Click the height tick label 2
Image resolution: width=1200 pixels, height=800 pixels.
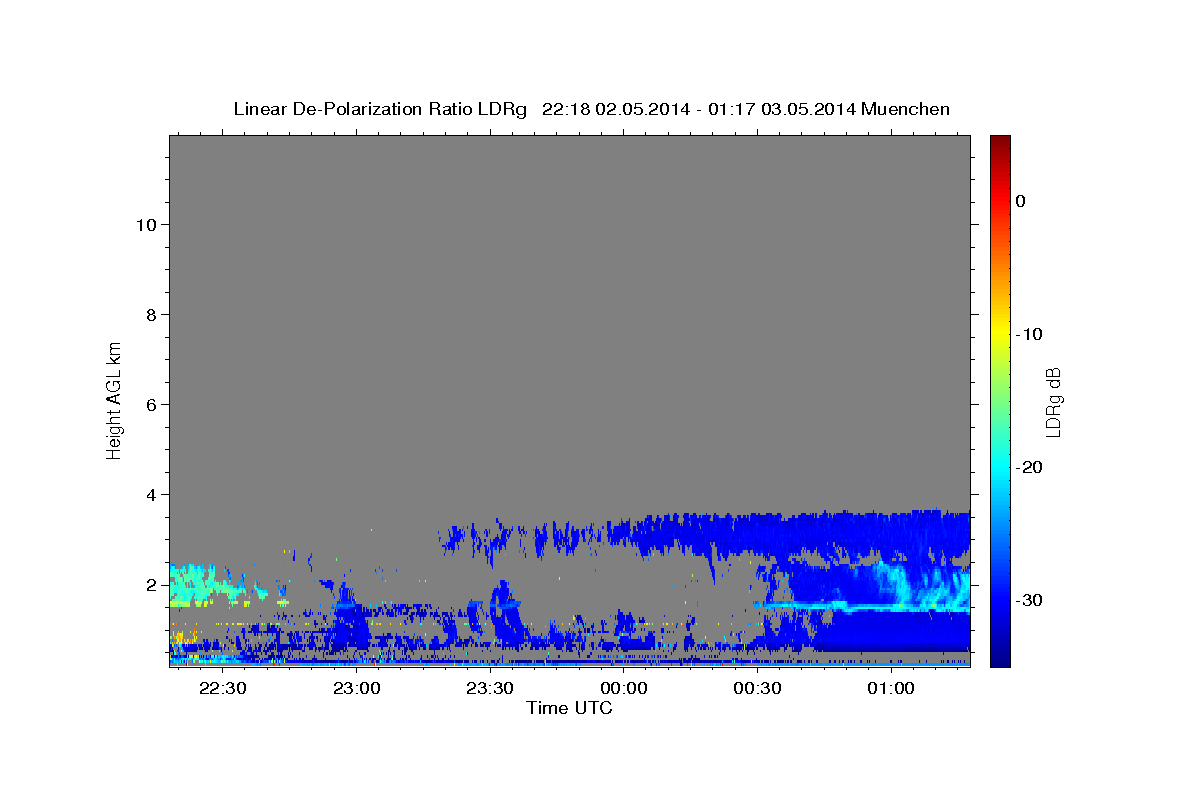[x=150, y=584]
